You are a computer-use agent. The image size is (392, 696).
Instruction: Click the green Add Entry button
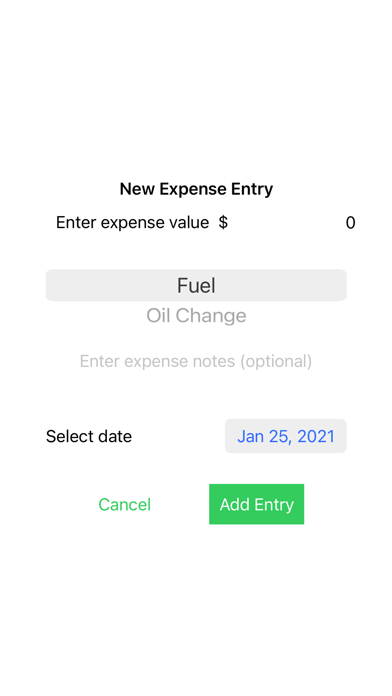pos(257,504)
